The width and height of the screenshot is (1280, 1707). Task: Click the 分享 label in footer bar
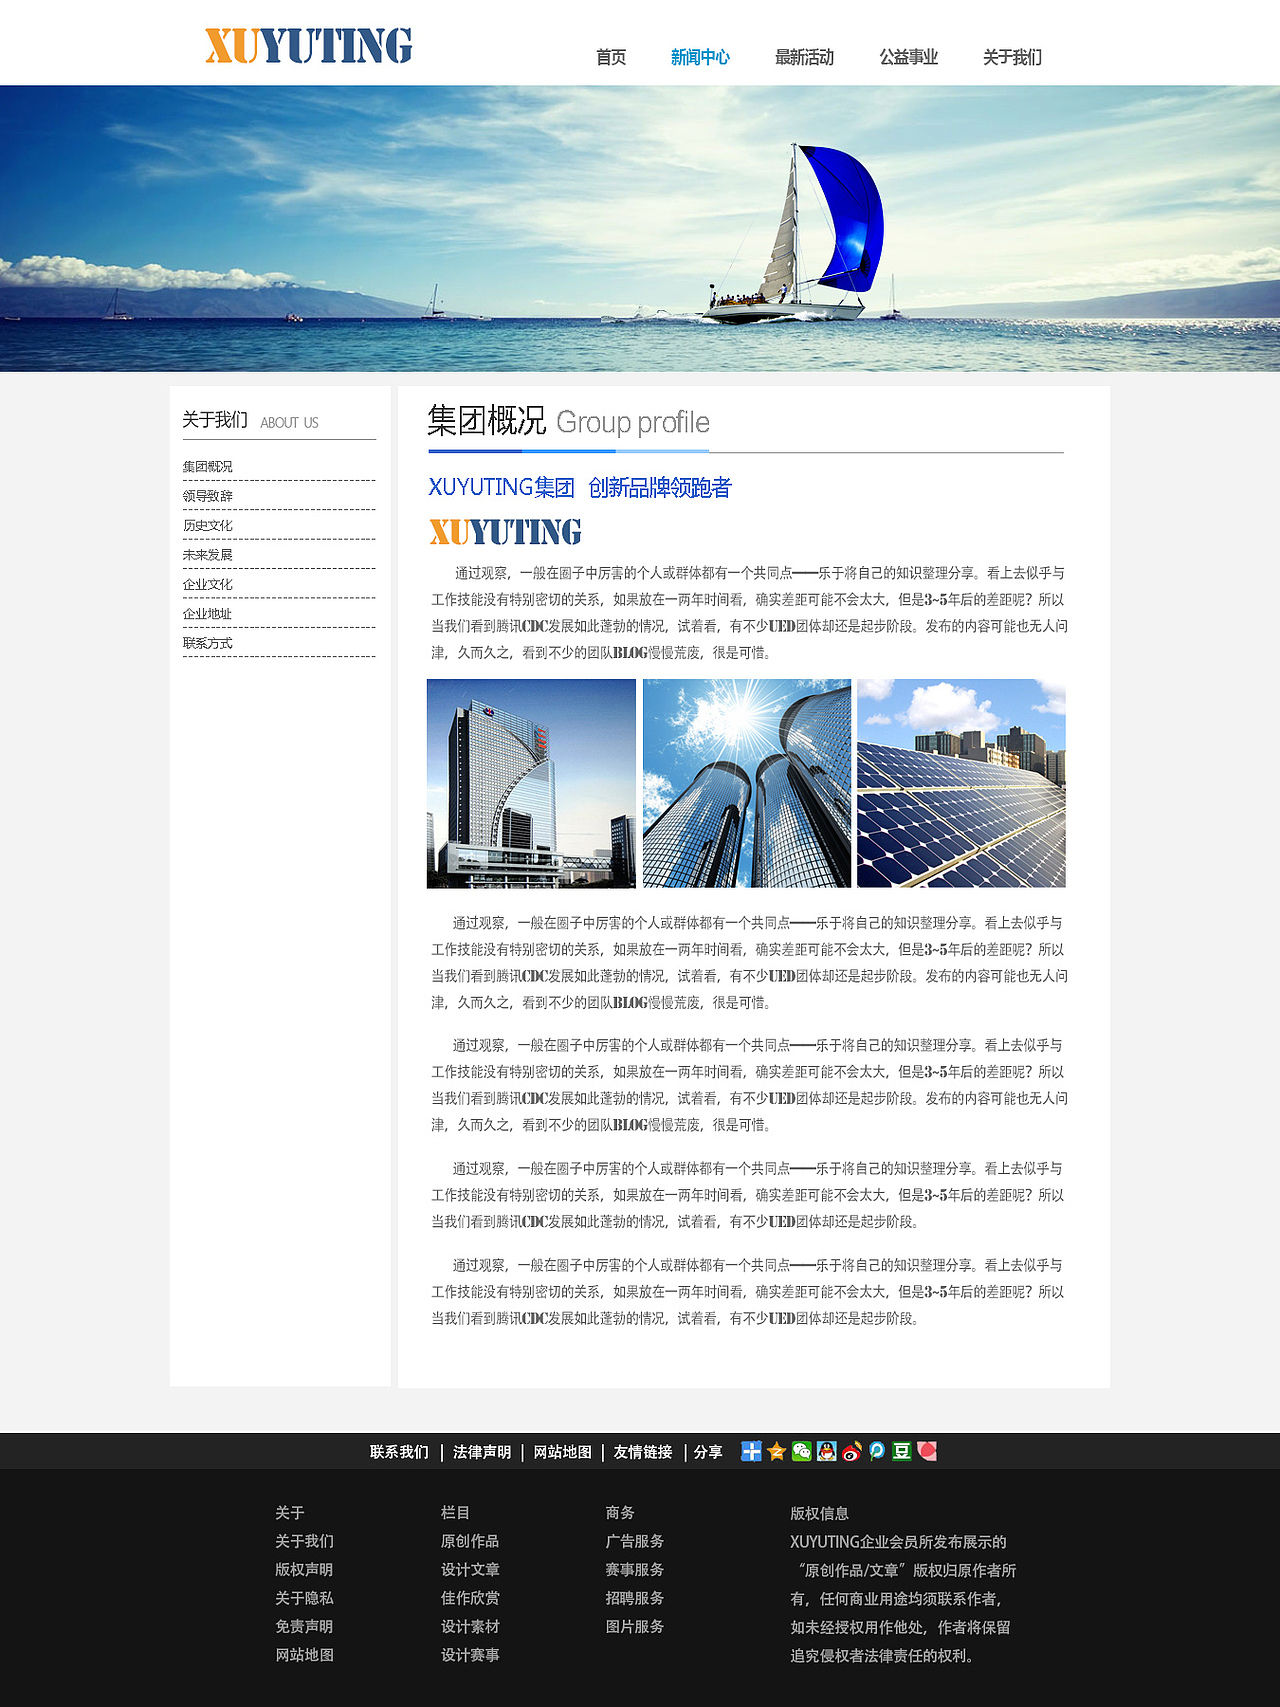[708, 1452]
